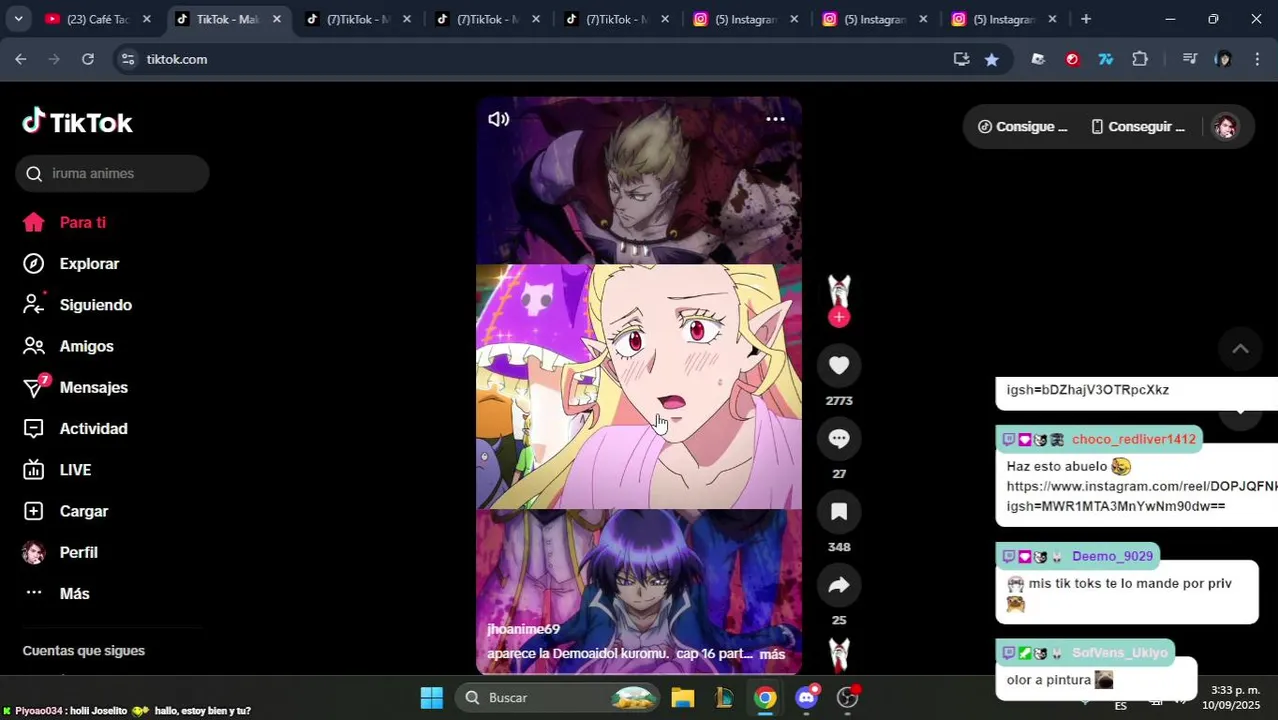Open OBS Studio from taskbar

848,698
